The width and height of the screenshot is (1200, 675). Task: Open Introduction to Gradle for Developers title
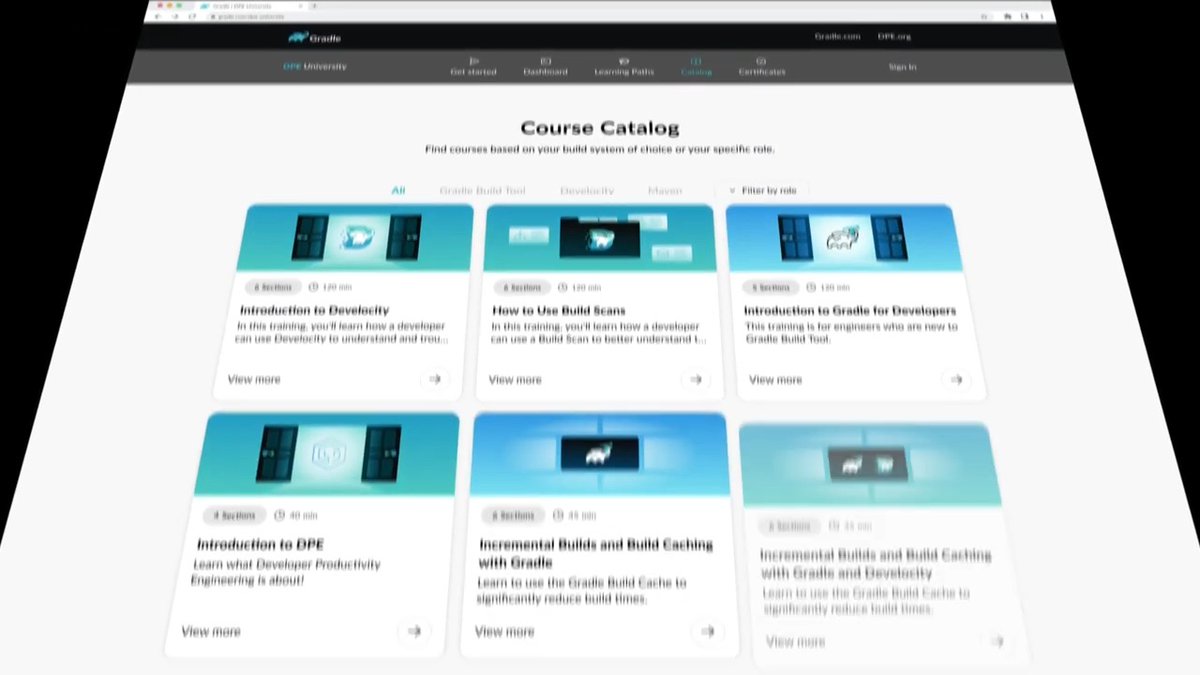[x=850, y=311]
